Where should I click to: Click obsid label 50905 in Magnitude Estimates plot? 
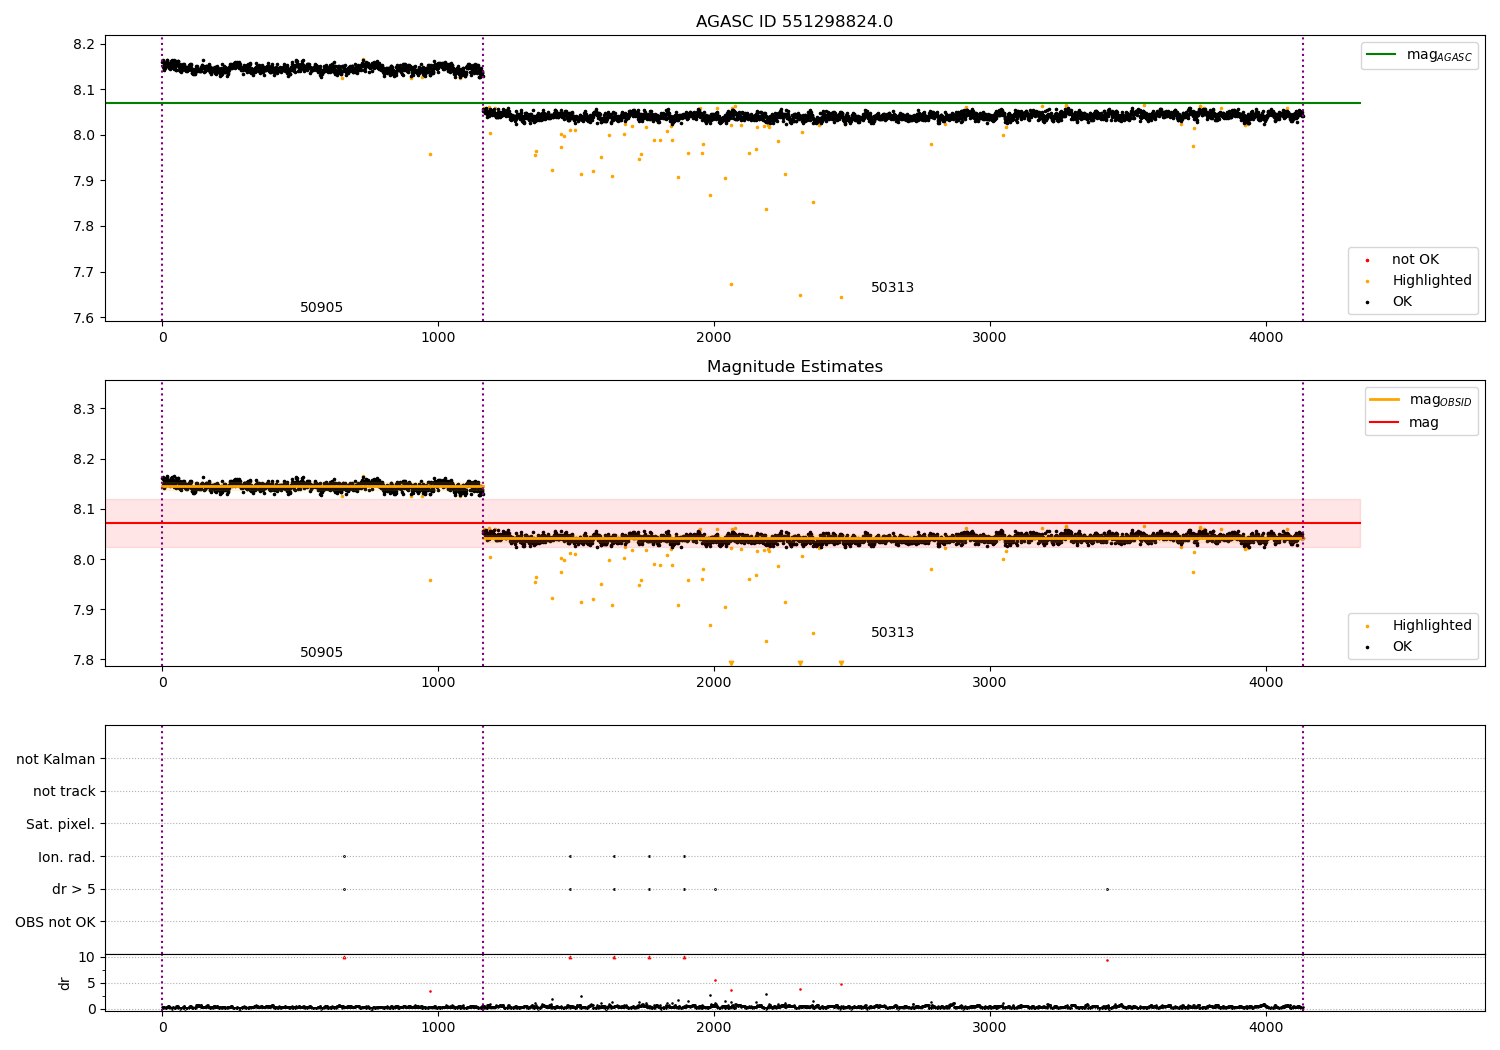point(321,653)
